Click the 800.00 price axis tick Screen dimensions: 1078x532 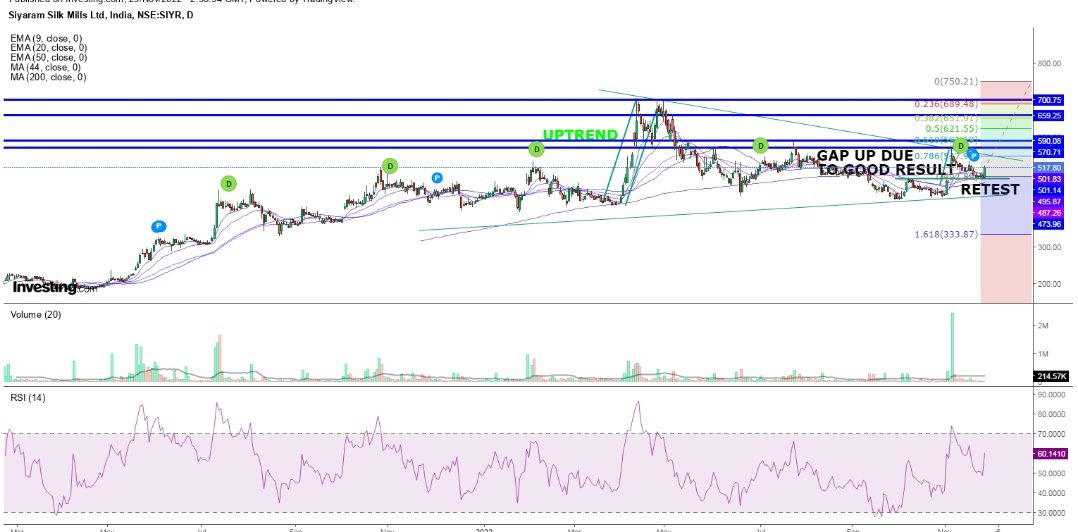[x=1049, y=64]
